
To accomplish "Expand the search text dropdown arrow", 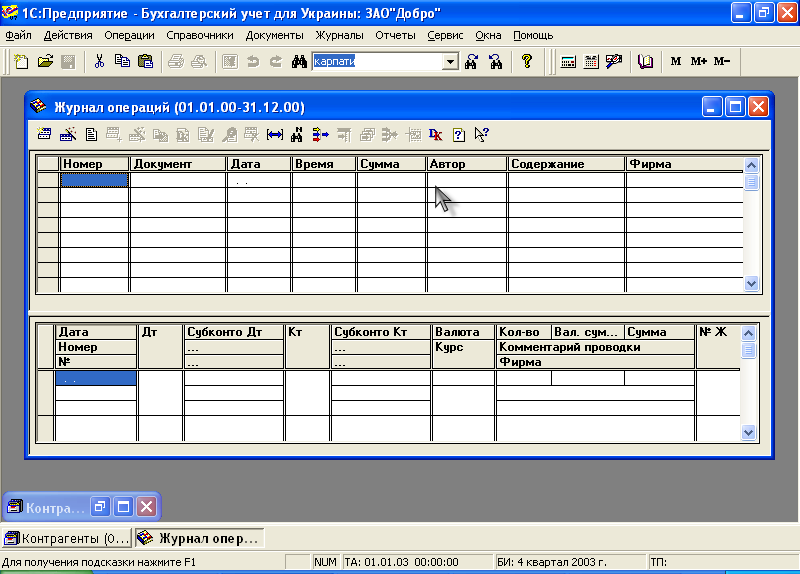I will pos(450,62).
